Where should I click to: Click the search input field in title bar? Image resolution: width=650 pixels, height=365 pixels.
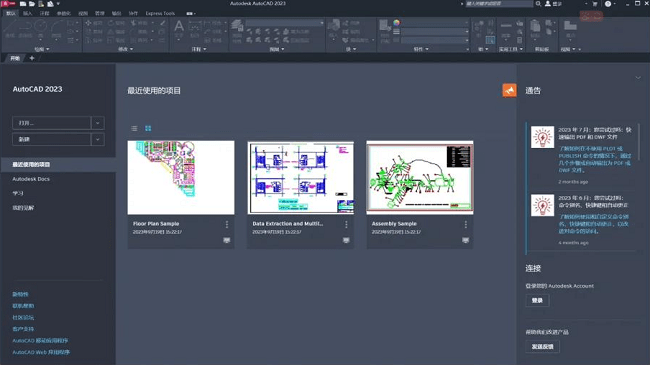[x=499, y=4]
